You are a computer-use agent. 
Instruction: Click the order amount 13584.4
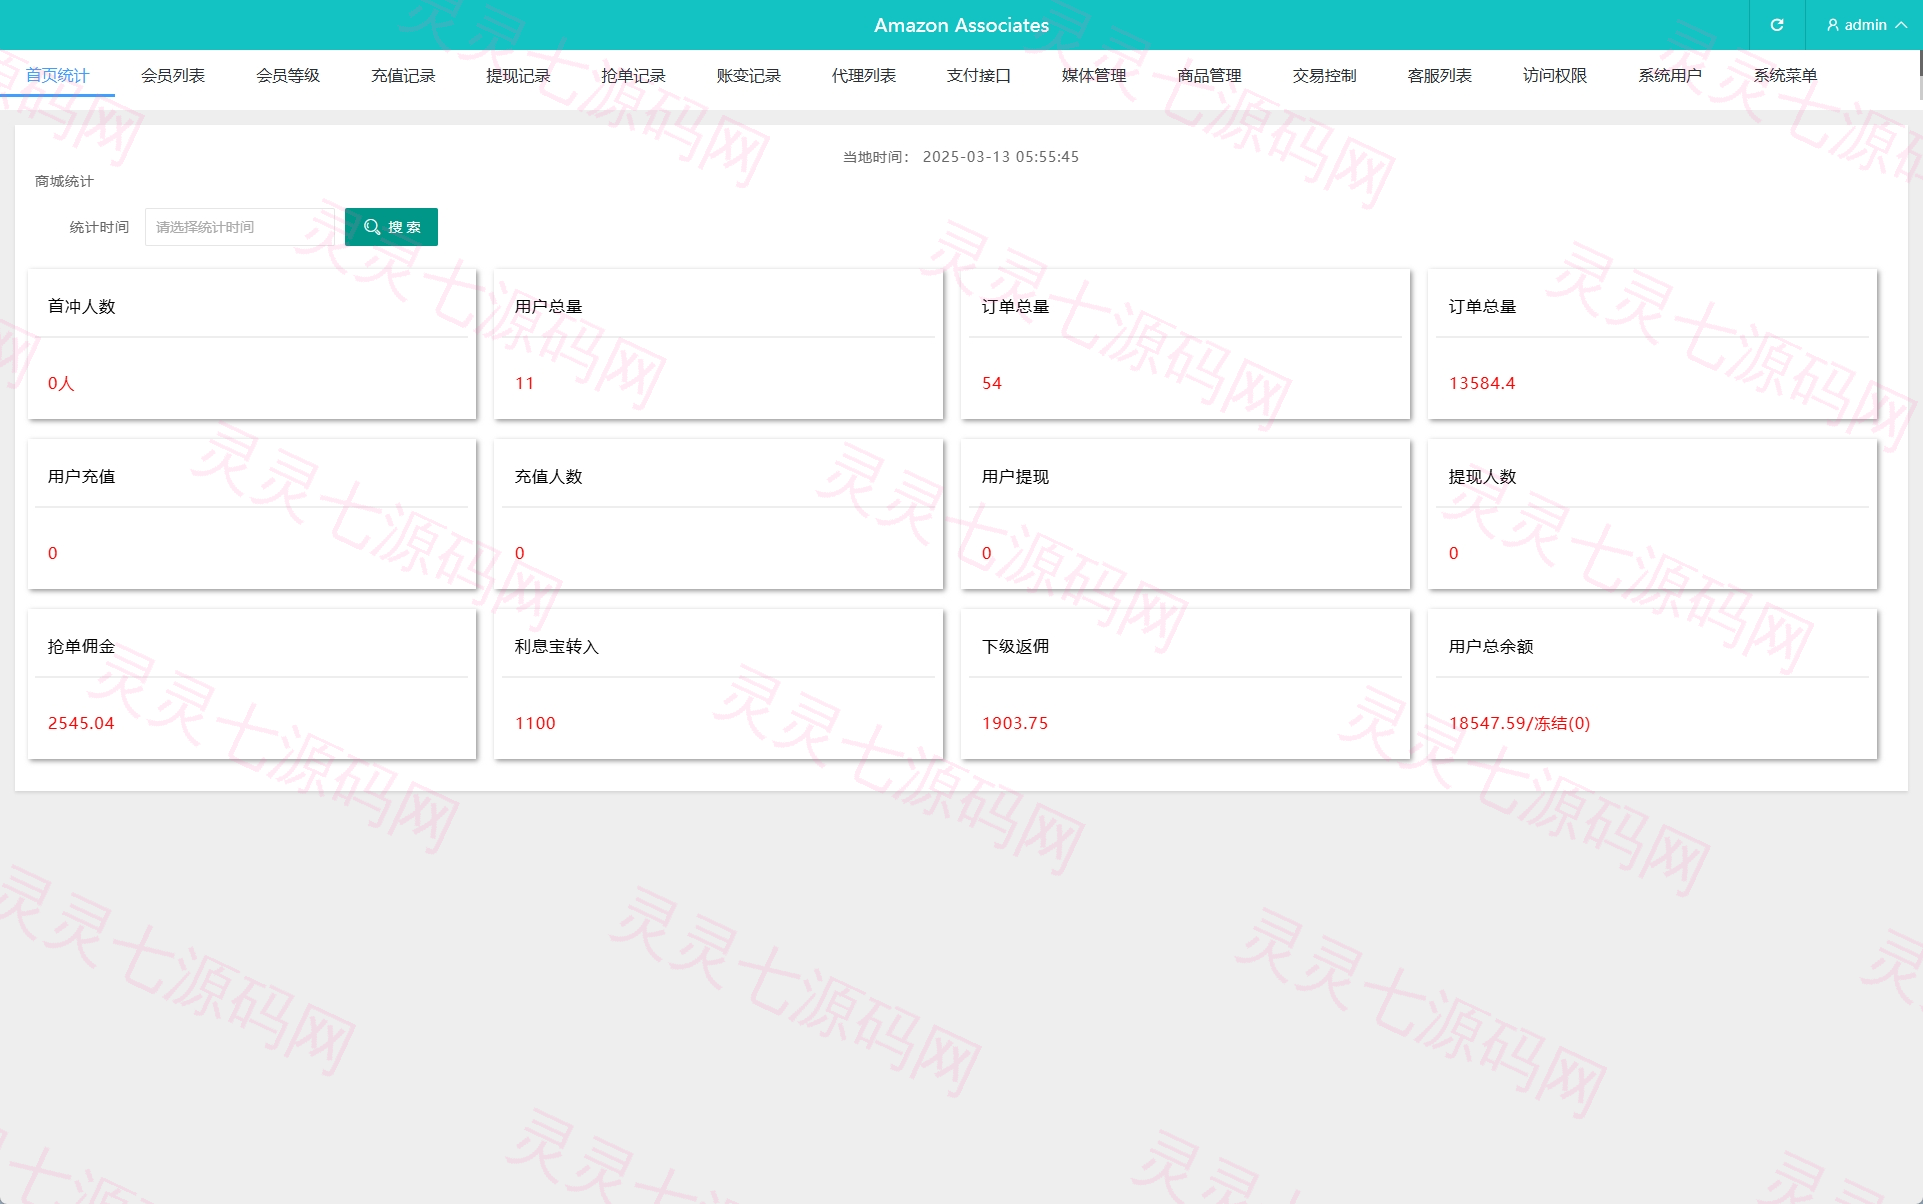1482,383
